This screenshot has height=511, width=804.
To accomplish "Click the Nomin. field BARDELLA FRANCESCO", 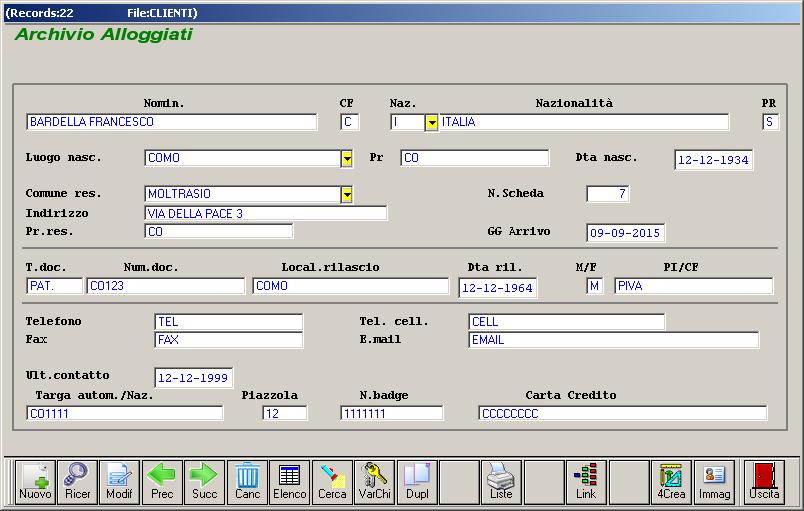I will 171,122.
